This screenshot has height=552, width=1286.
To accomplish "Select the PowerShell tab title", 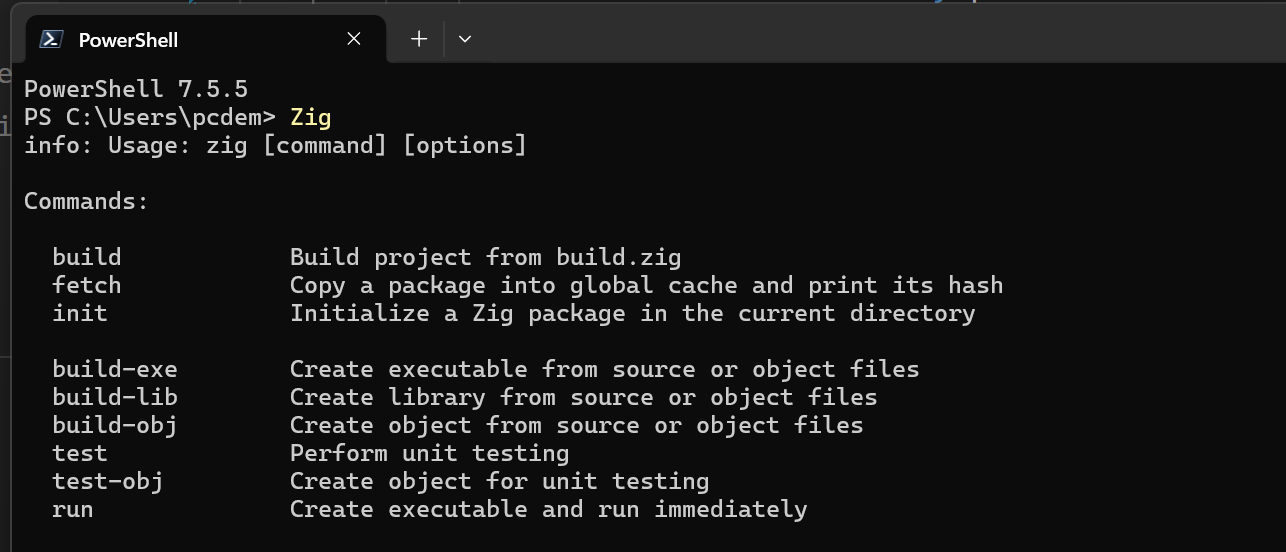I will click(x=128, y=40).
